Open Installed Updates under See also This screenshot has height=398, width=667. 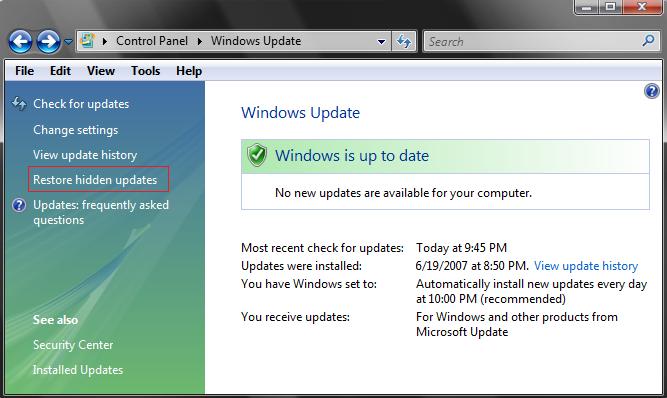pos(78,370)
